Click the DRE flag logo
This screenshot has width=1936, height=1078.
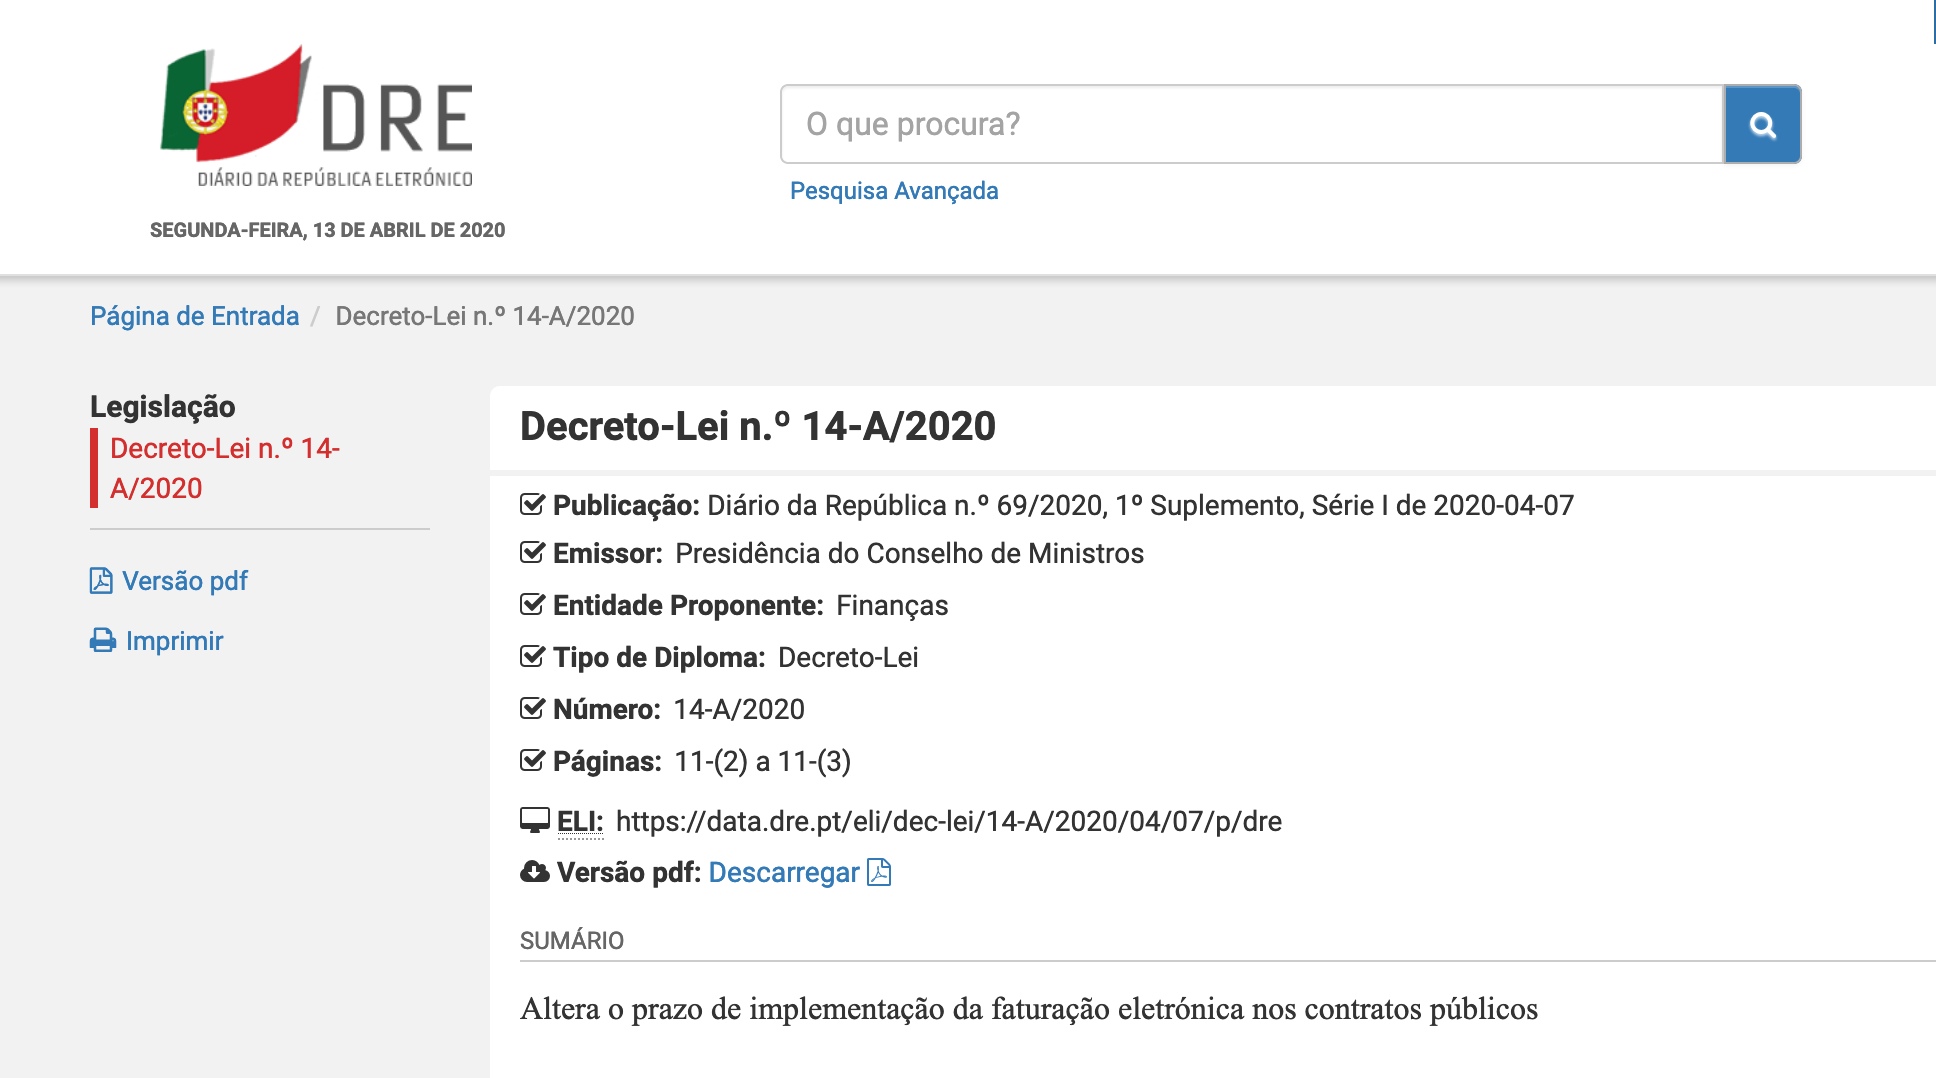pyautogui.click(x=316, y=115)
